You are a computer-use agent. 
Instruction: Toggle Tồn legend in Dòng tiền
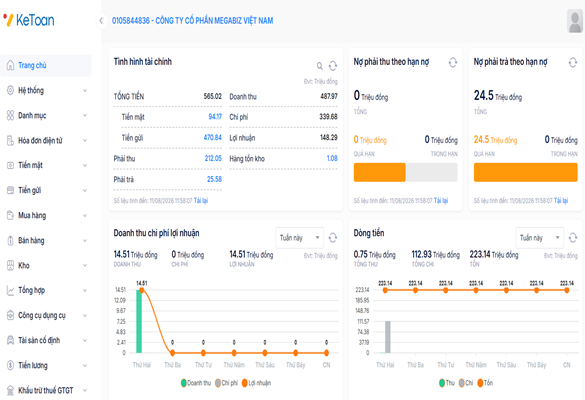click(x=485, y=383)
